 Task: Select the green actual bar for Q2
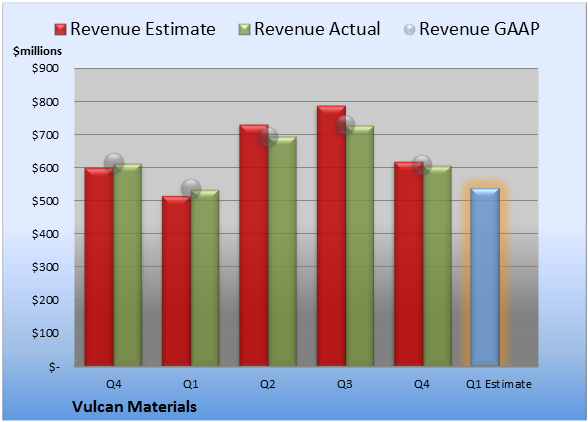pyautogui.click(x=282, y=251)
